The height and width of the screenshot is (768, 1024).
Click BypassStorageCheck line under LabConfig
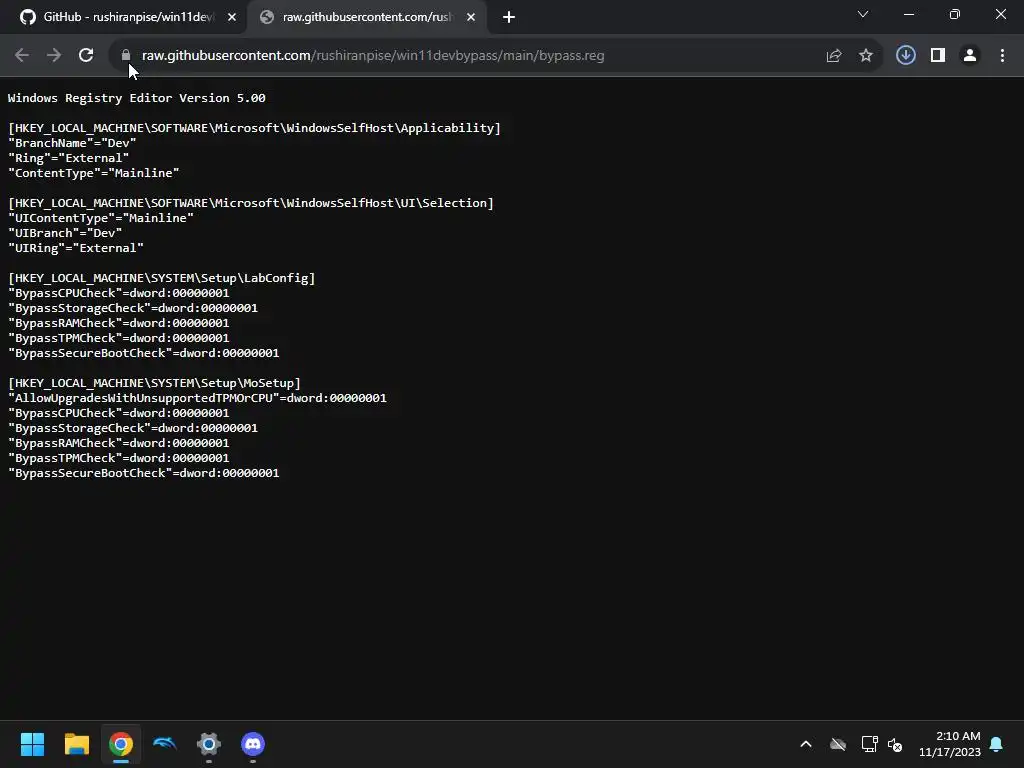(133, 308)
